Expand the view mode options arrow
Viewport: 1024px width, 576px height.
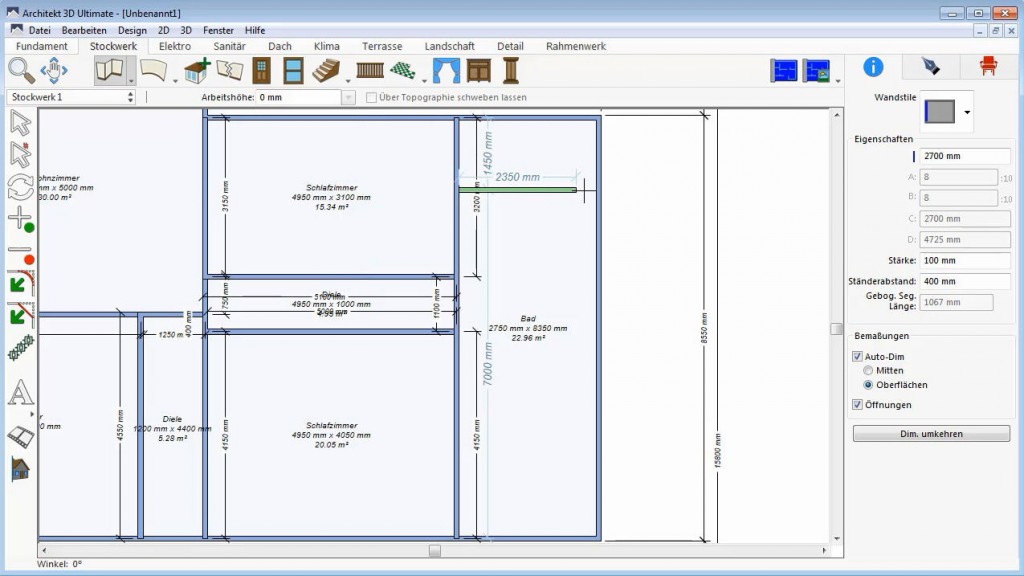pos(838,81)
